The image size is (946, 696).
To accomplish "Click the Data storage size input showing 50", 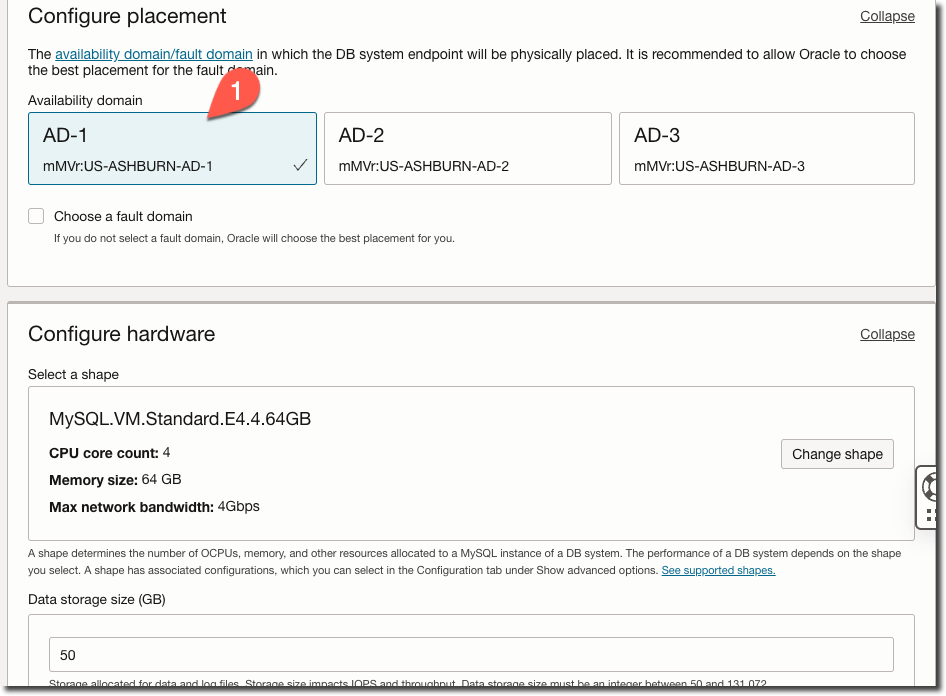I will 472,654.
